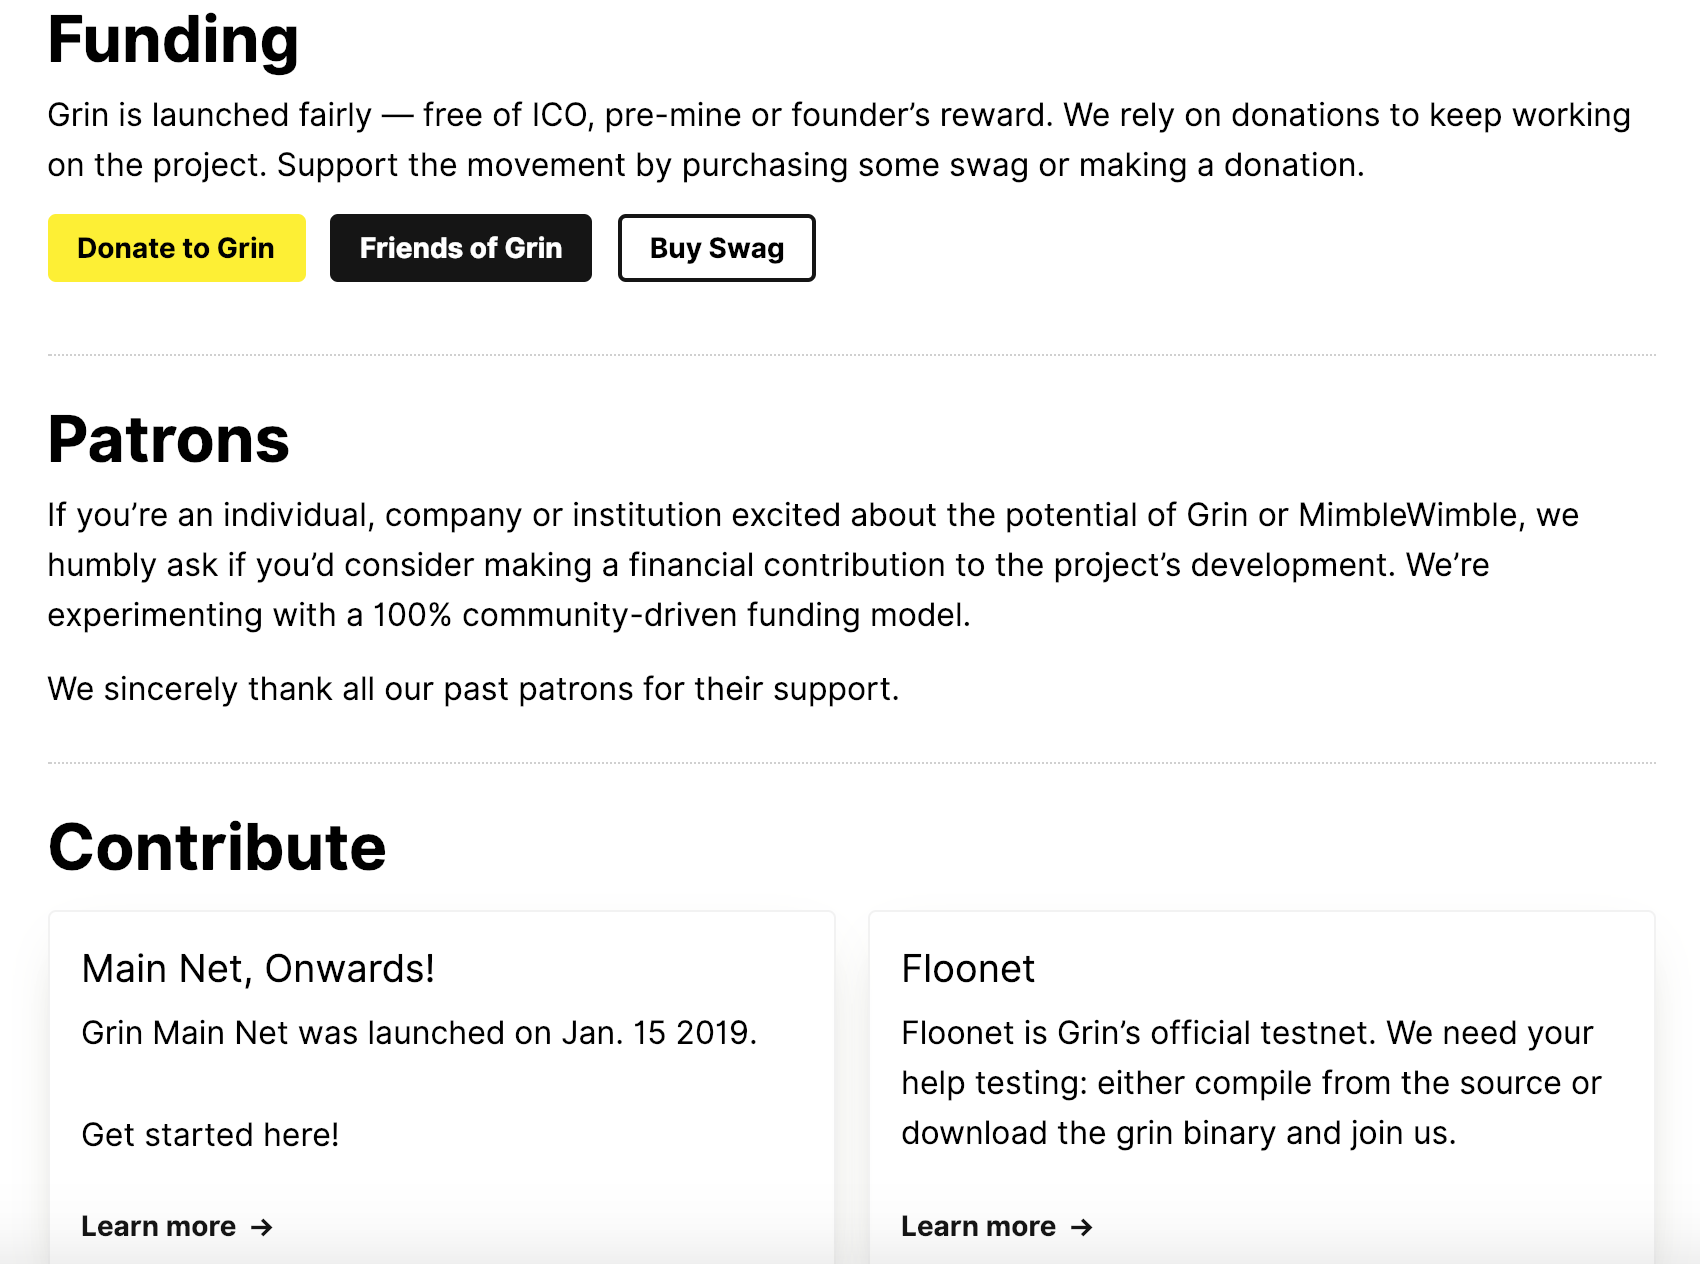Click the dotted divider above Contribute heading
This screenshot has width=1700, height=1264.
point(852,762)
